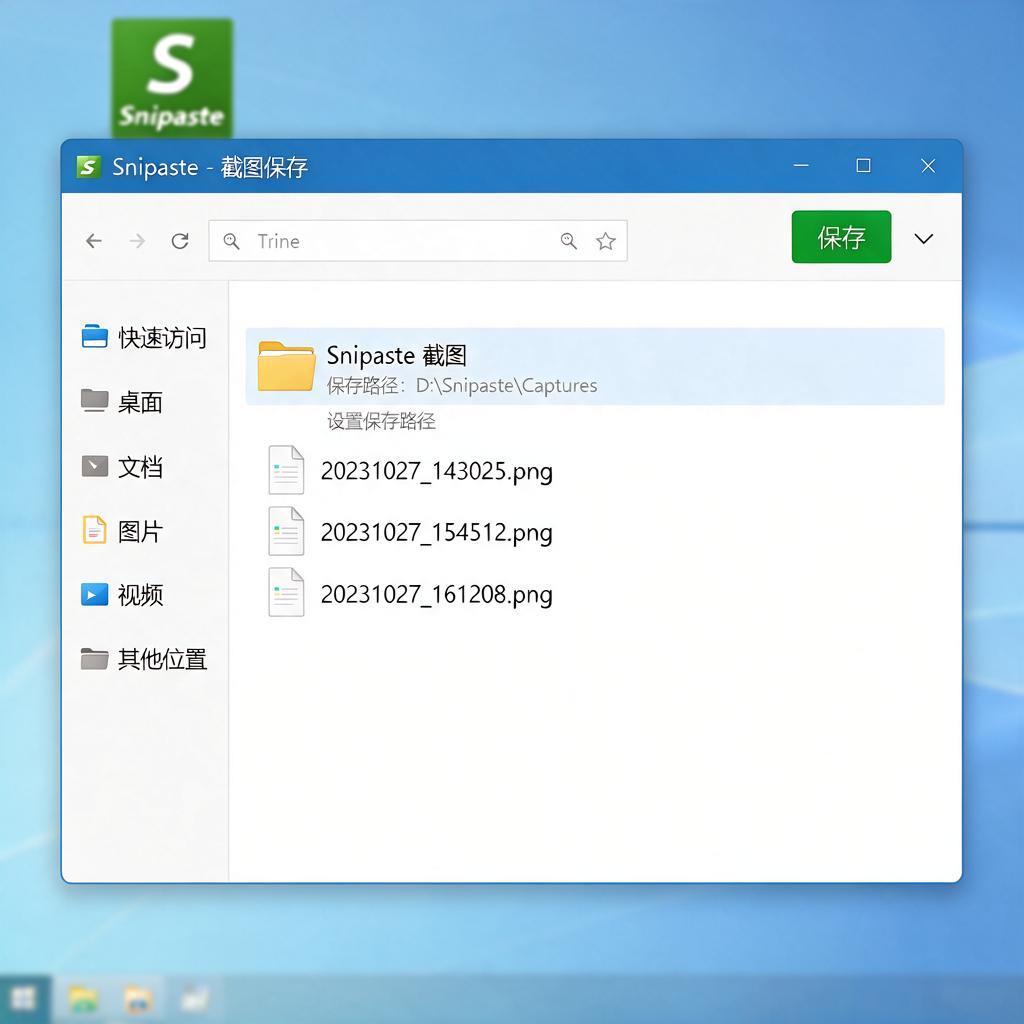The image size is (1024, 1024).
Task: Click the 快速访问 blue icon
Action: click(x=95, y=336)
